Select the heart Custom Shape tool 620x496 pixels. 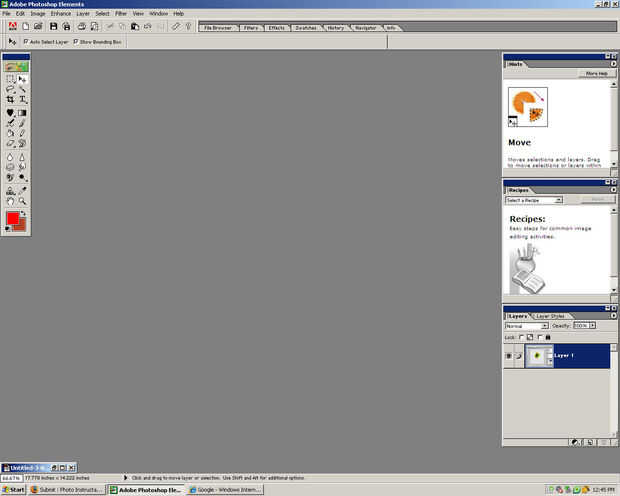click(10, 113)
